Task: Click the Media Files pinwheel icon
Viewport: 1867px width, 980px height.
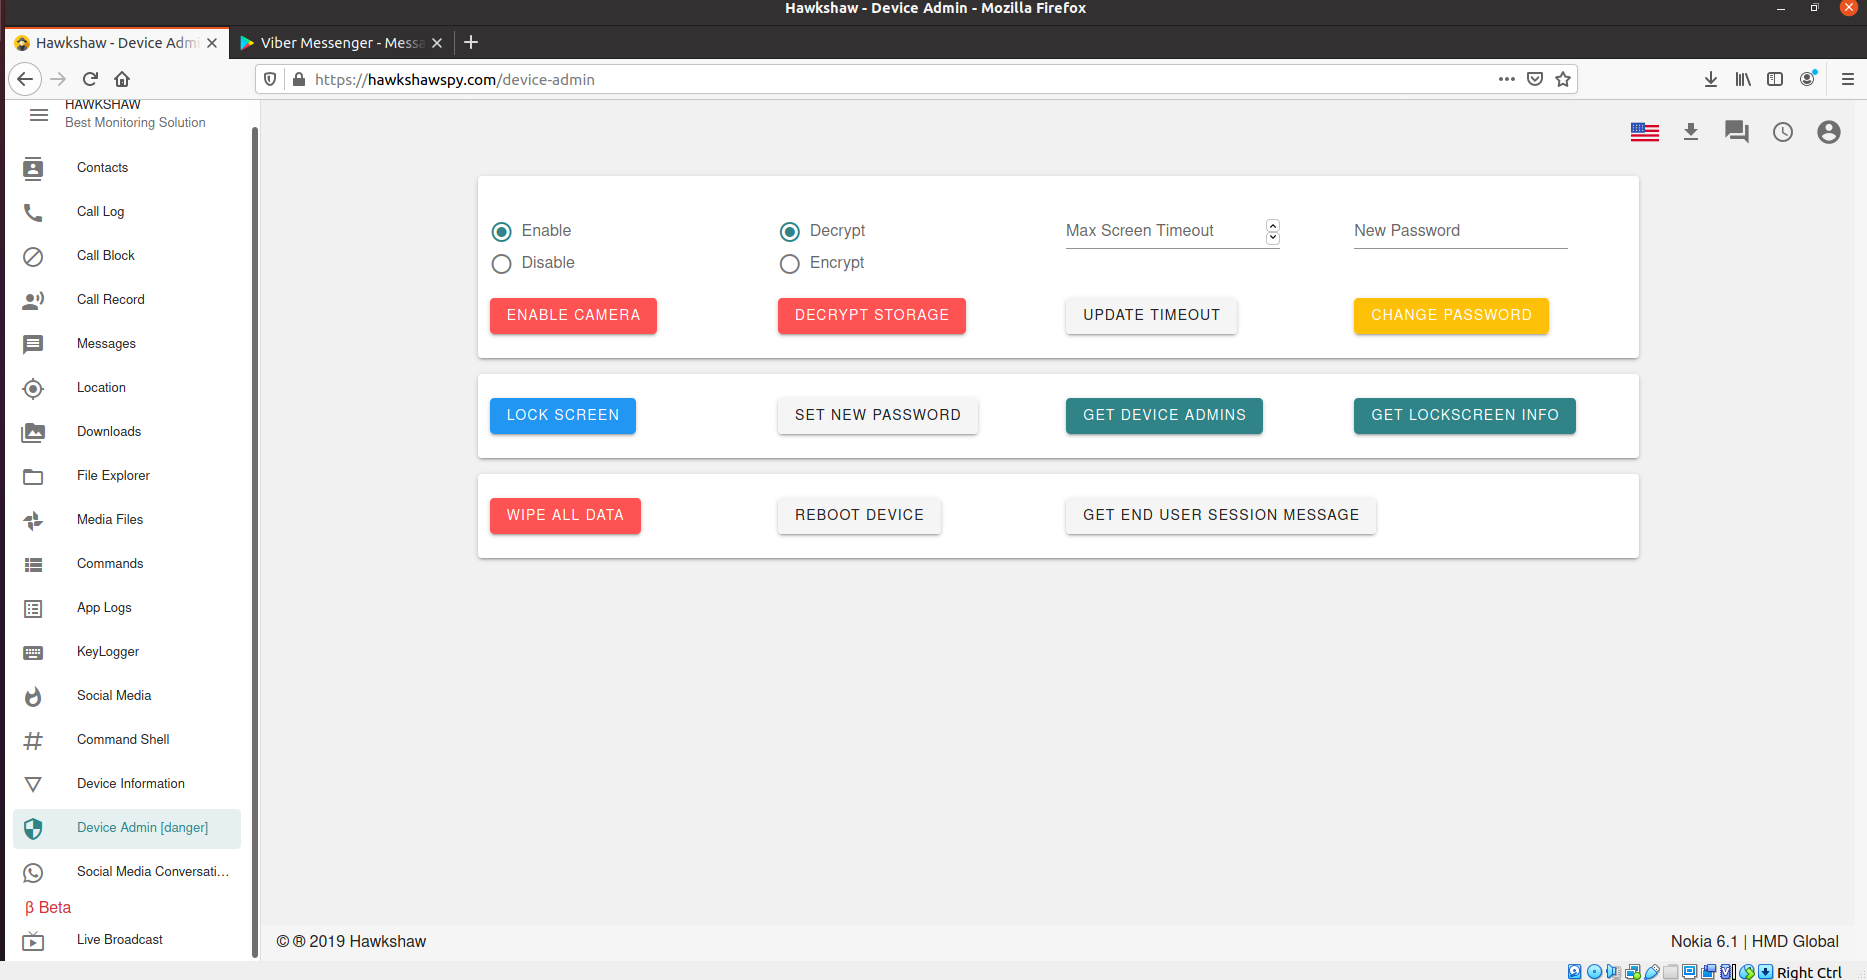Action: point(33,520)
